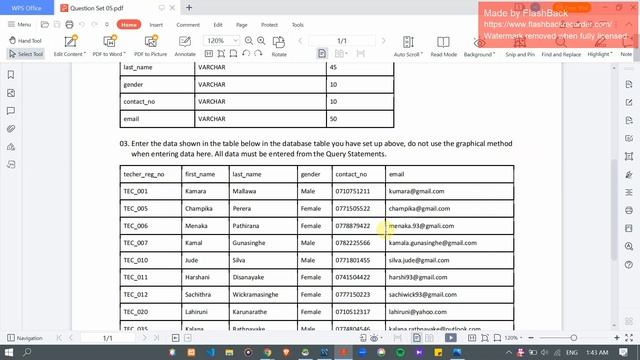Open the Comments side panel
Viewport: 640px width, 360px height.
click(11, 111)
